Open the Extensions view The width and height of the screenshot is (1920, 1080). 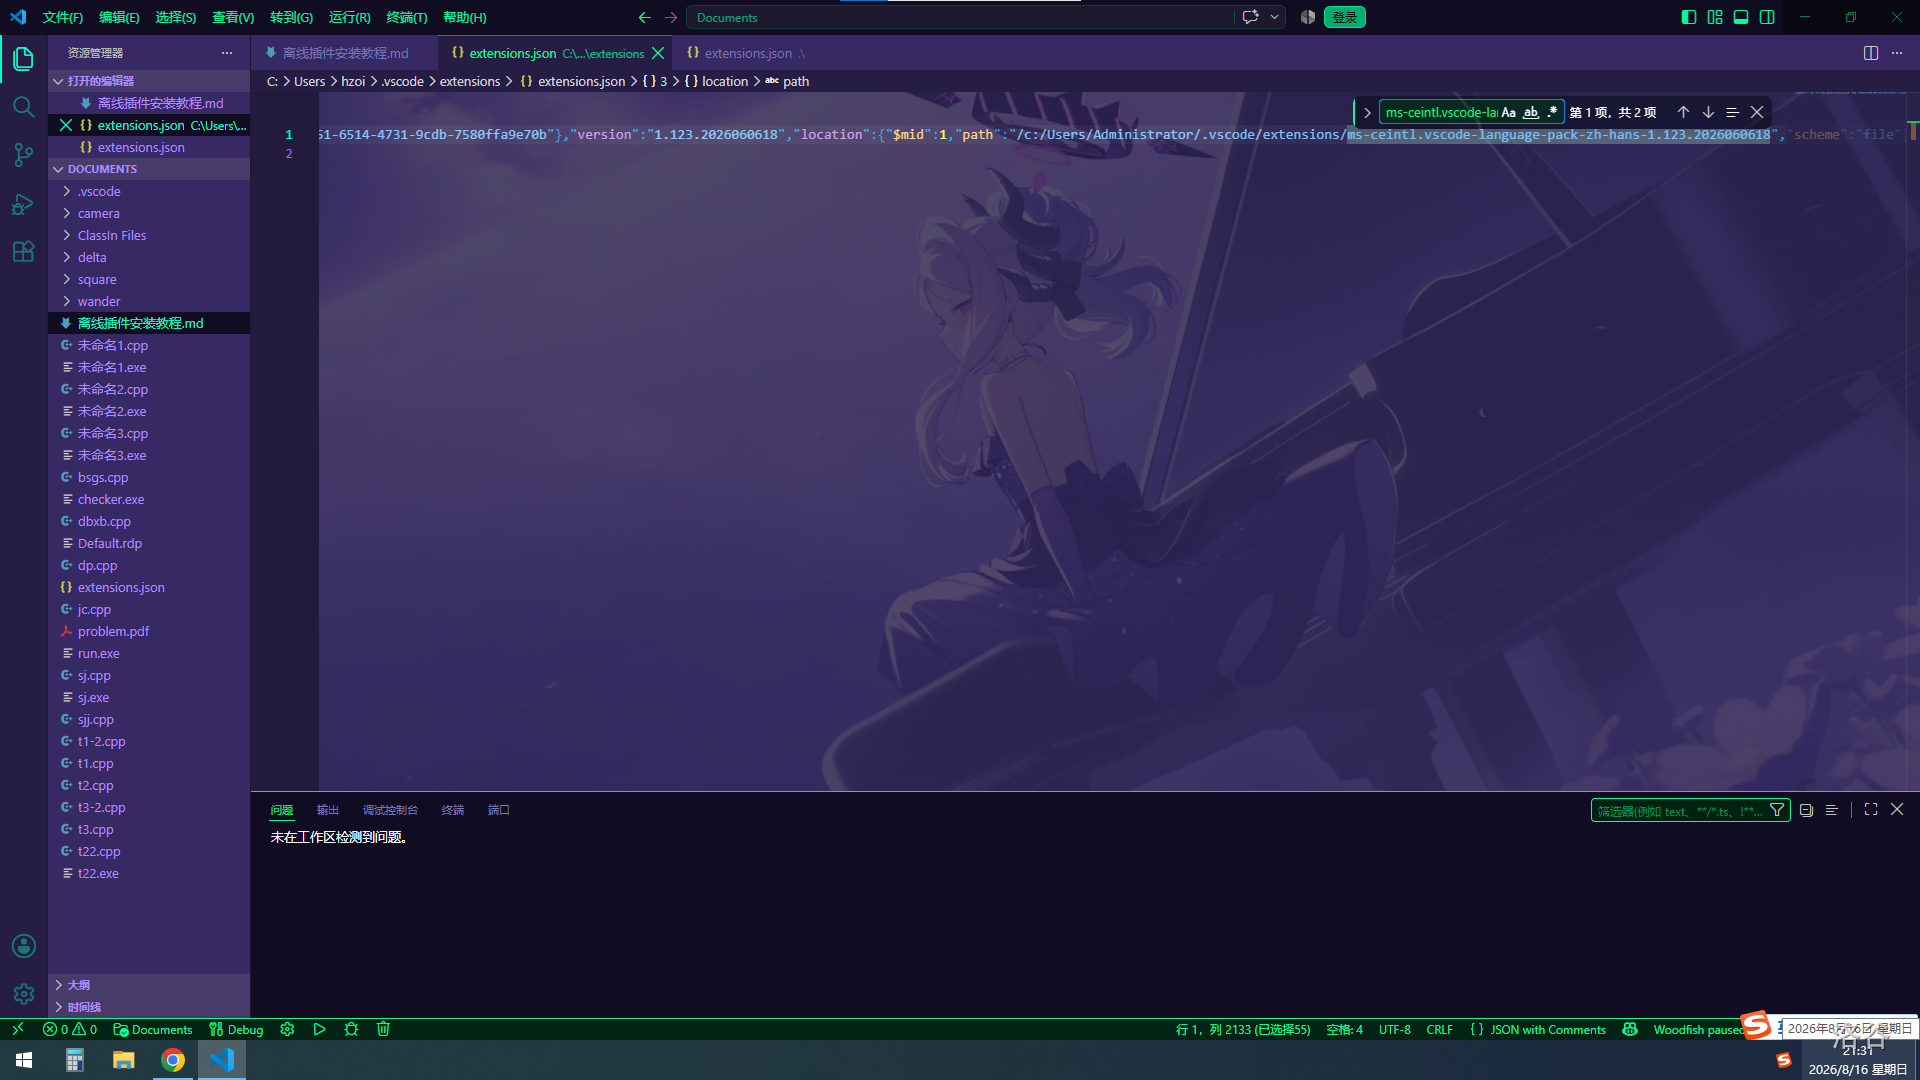[x=24, y=252]
